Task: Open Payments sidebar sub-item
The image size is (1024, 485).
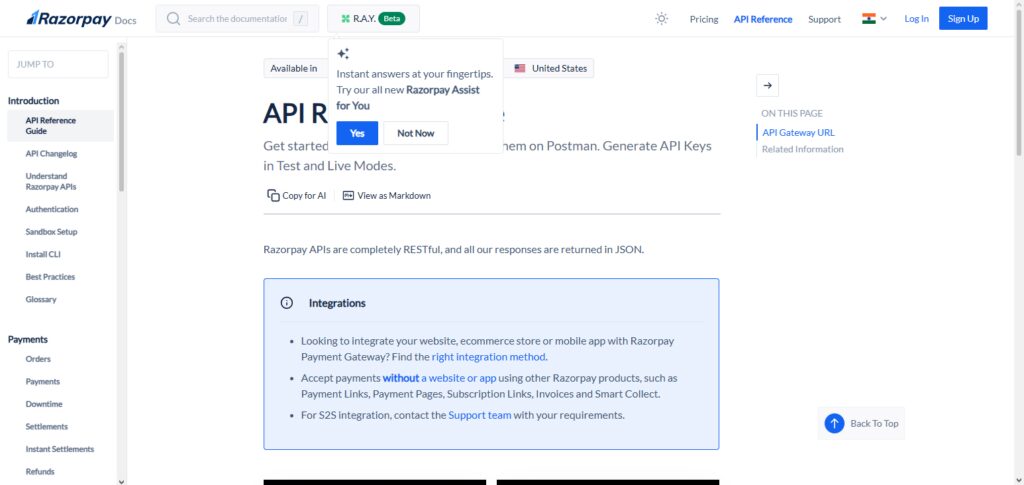Action: tap(42, 382)
